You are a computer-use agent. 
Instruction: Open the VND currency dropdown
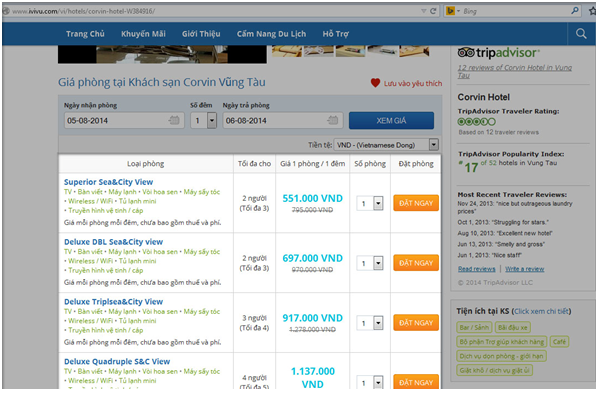(434, 145)
